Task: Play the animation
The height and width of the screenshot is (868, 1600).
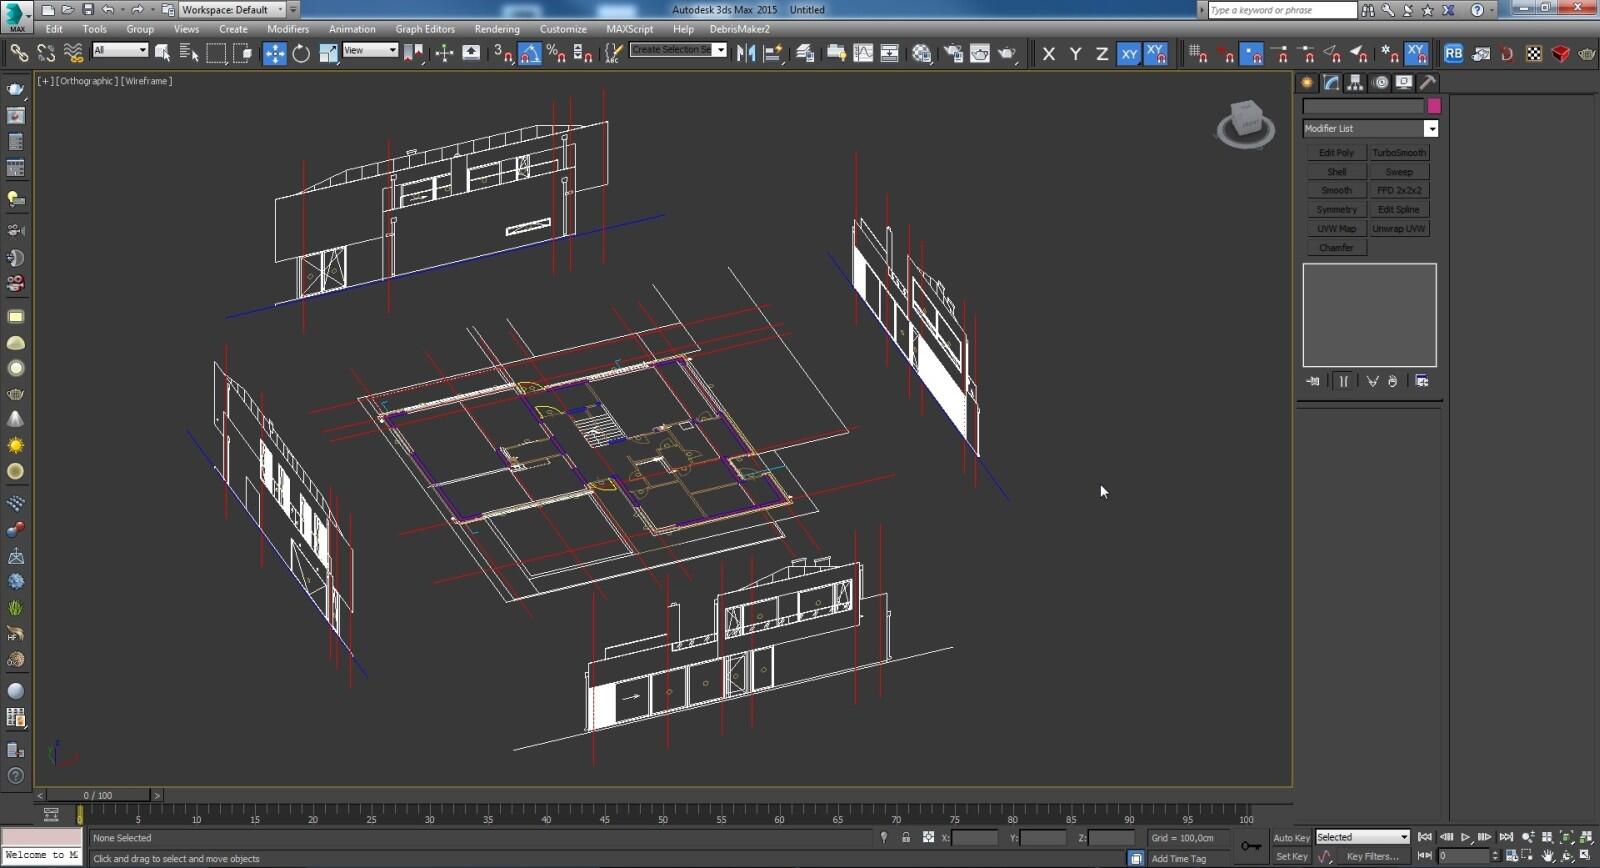Action: point(1466,837)
